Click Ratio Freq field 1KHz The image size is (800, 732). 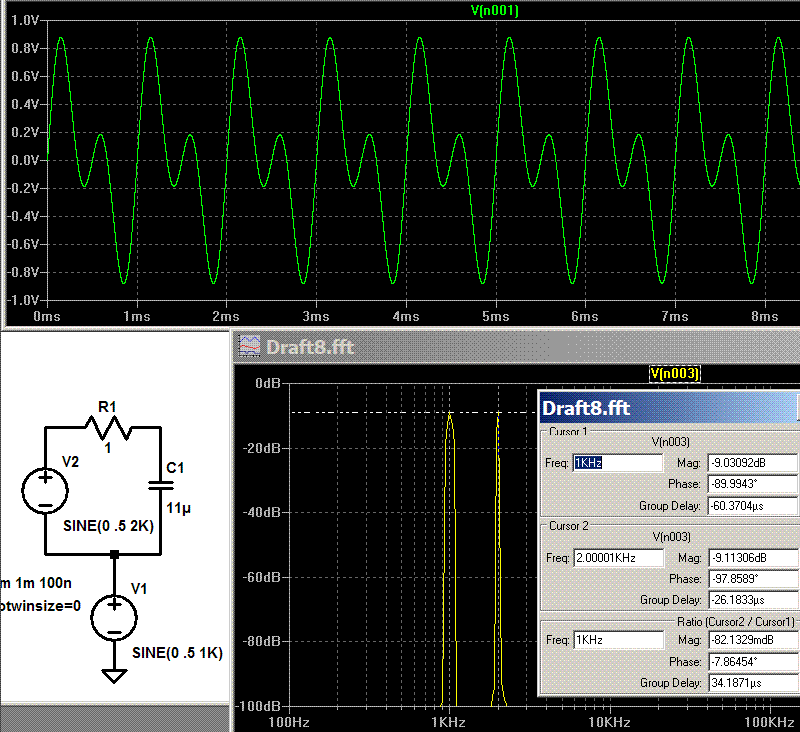(x=618, y=640)
